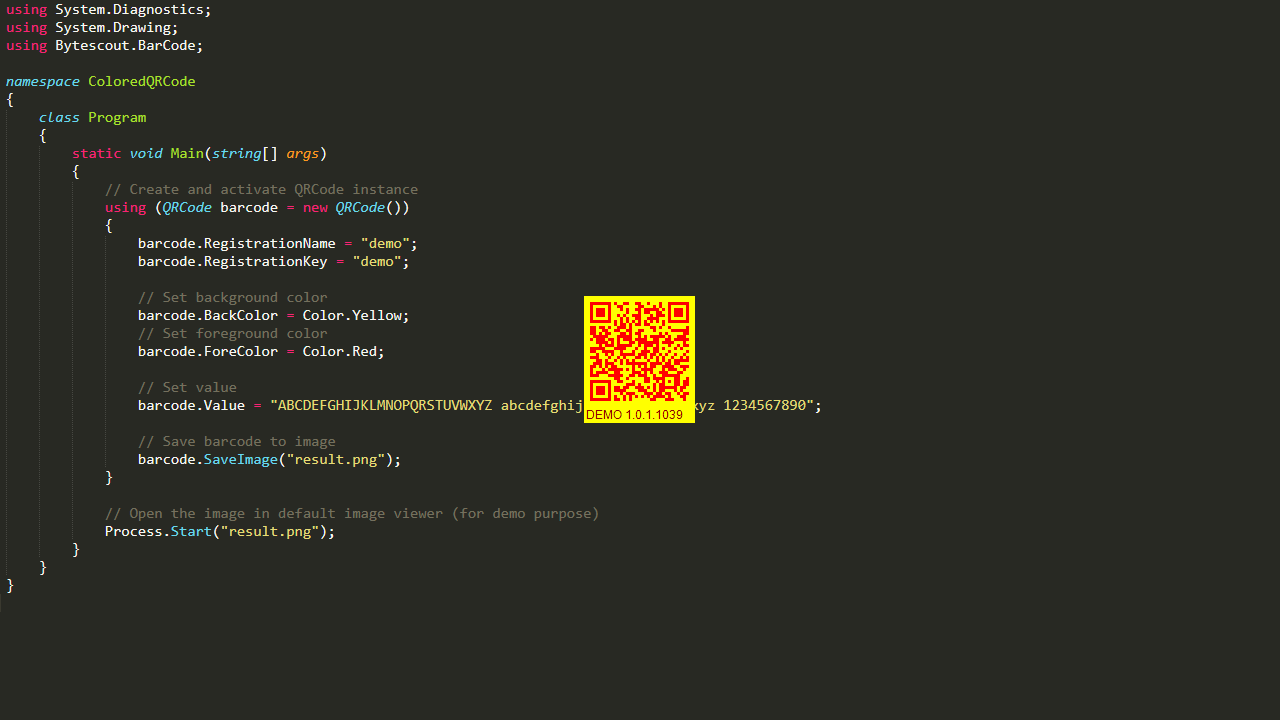Viewport: 1280px width, 720px height.
Task: Select the Main method declaration
Action: [199, 153]
